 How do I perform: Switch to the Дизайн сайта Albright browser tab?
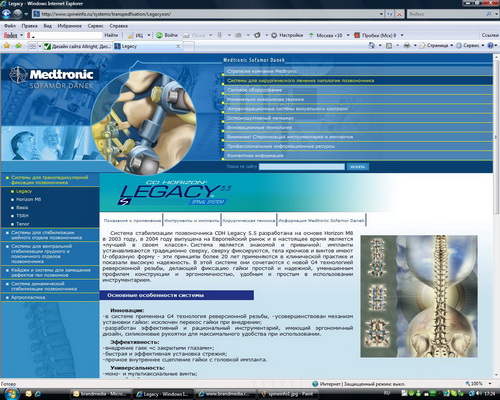[78, 46]
